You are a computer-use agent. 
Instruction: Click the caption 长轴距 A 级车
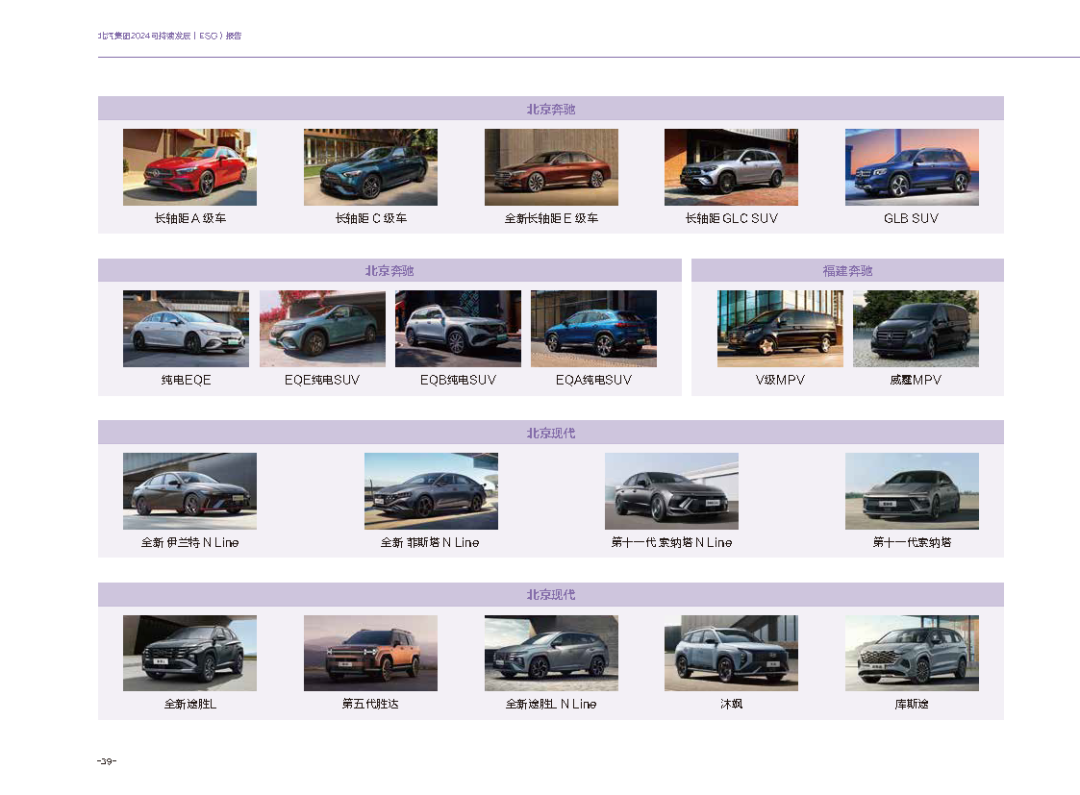point(190,218)
